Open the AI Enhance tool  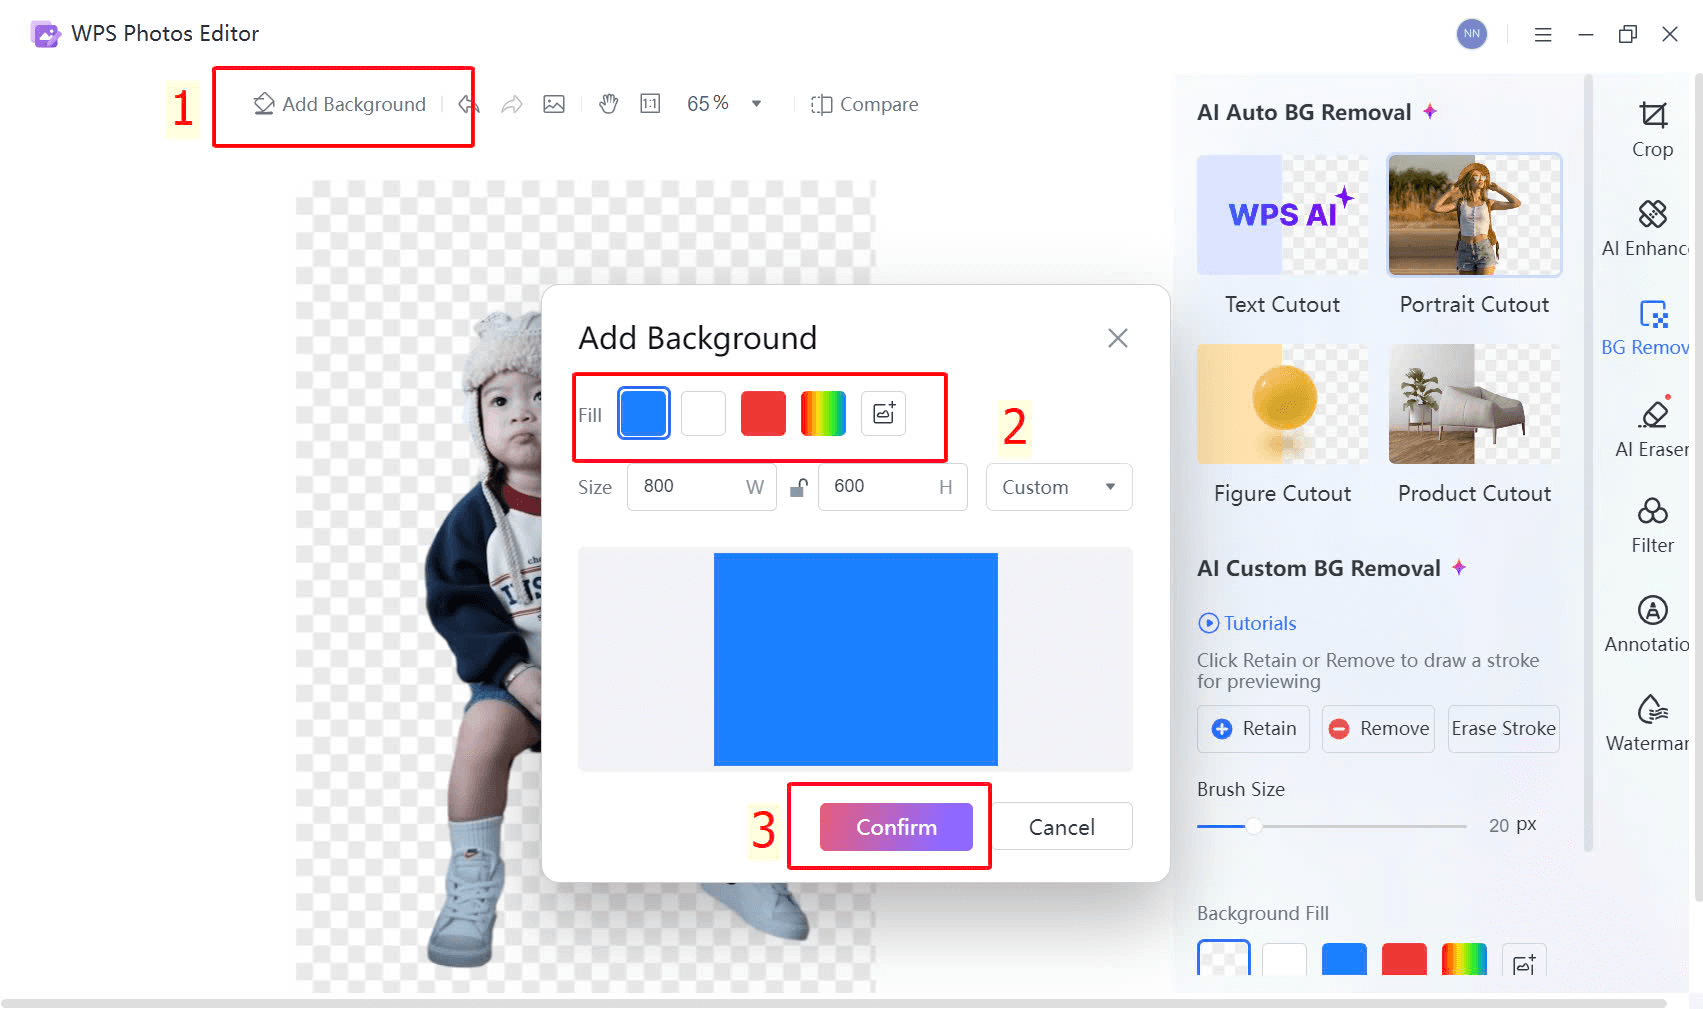1648,229
